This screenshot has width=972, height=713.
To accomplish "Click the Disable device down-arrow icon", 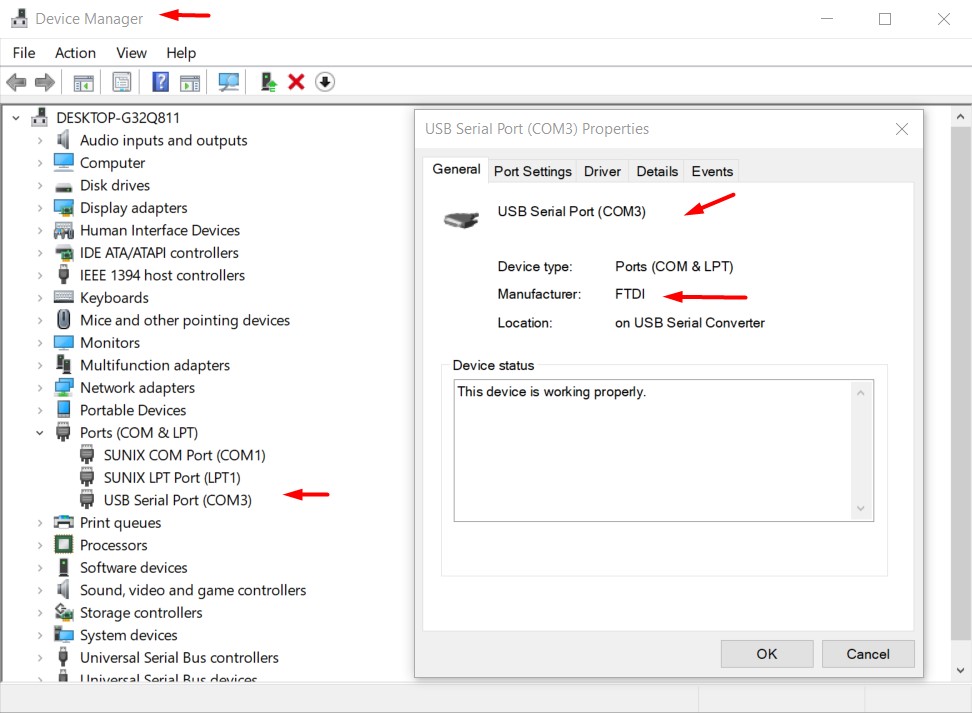I will click(325, 82).
